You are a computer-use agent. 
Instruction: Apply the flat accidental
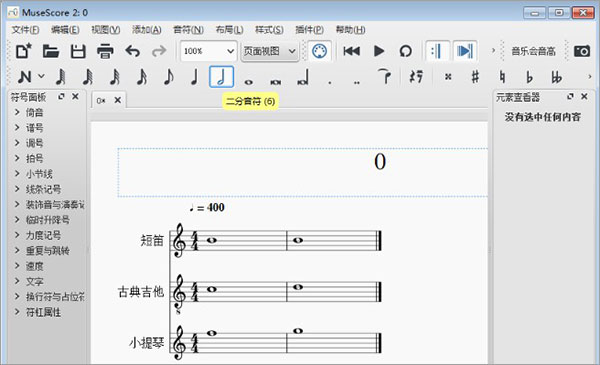pos(529,77)
